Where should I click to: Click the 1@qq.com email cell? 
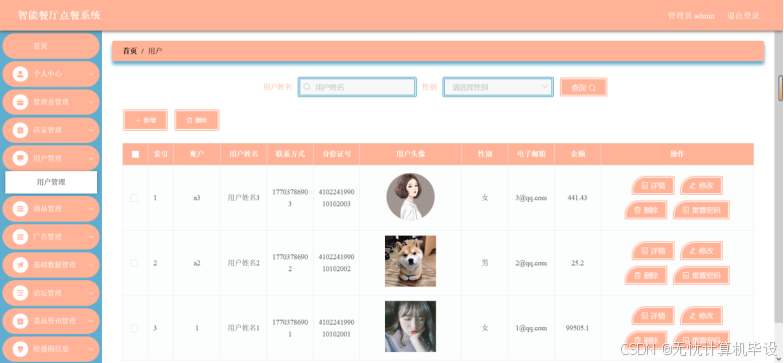[531, 328]
